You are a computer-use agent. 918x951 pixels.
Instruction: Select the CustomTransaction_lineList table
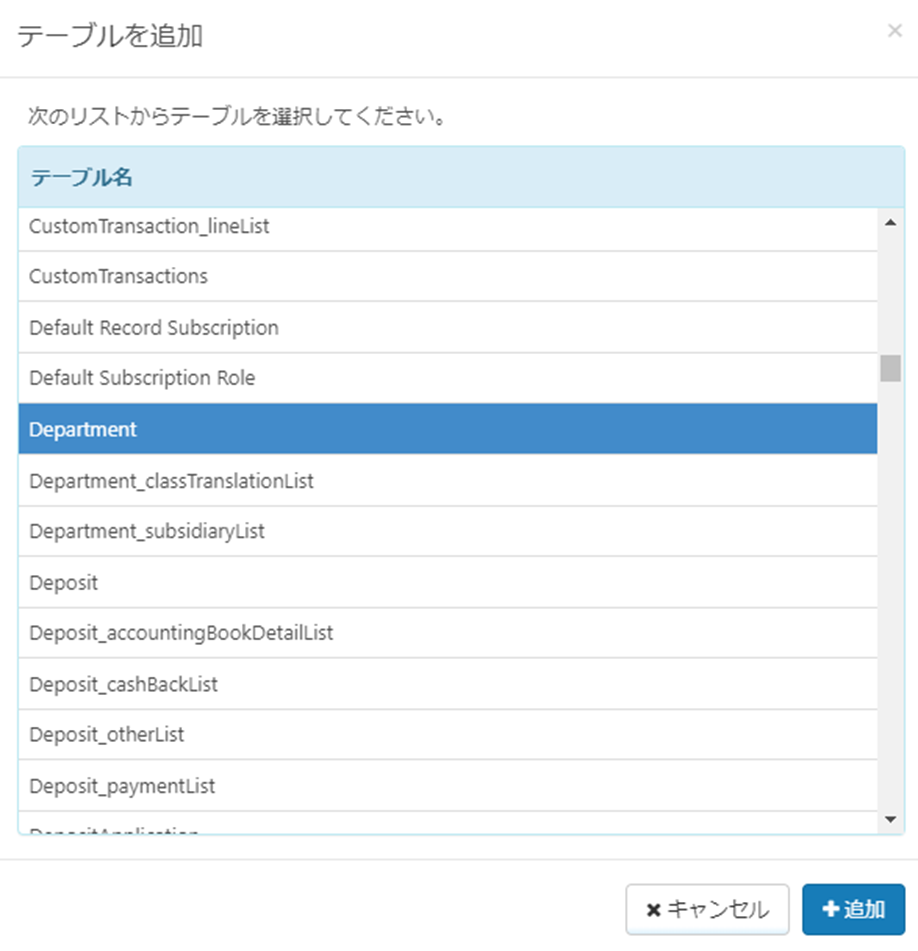pyautogui.click(x=440, y=226)
